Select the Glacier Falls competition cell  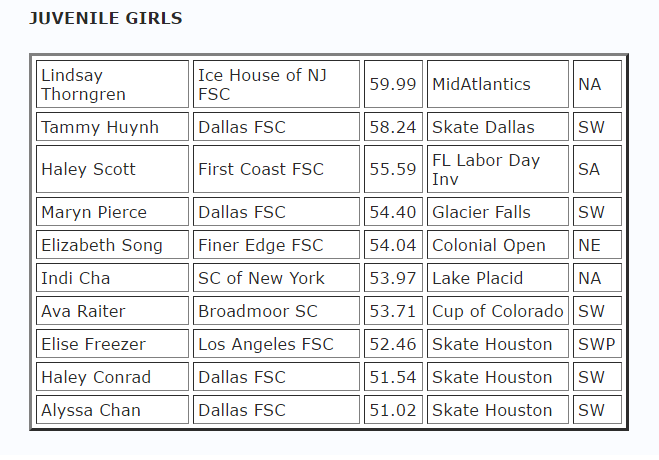click(498, 212)
